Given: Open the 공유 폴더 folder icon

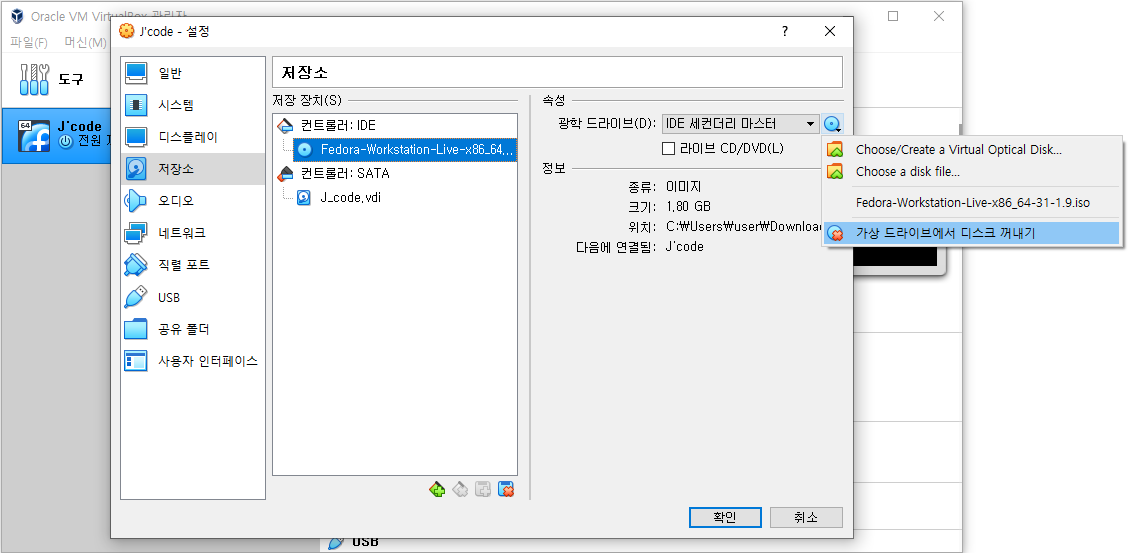Looking at the screenshot, I should [x=136, y=329].
